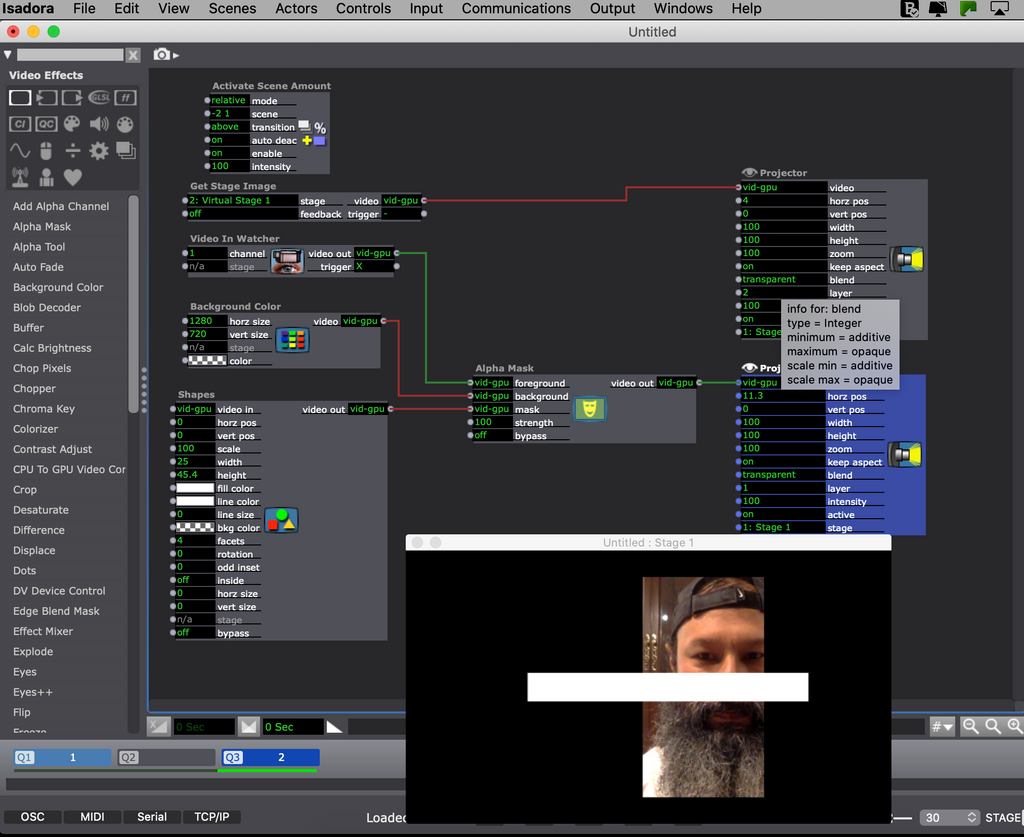Collapse the actor toolbox disclosure triangle
Screen dimensions: 1024x837
[9, 55]
